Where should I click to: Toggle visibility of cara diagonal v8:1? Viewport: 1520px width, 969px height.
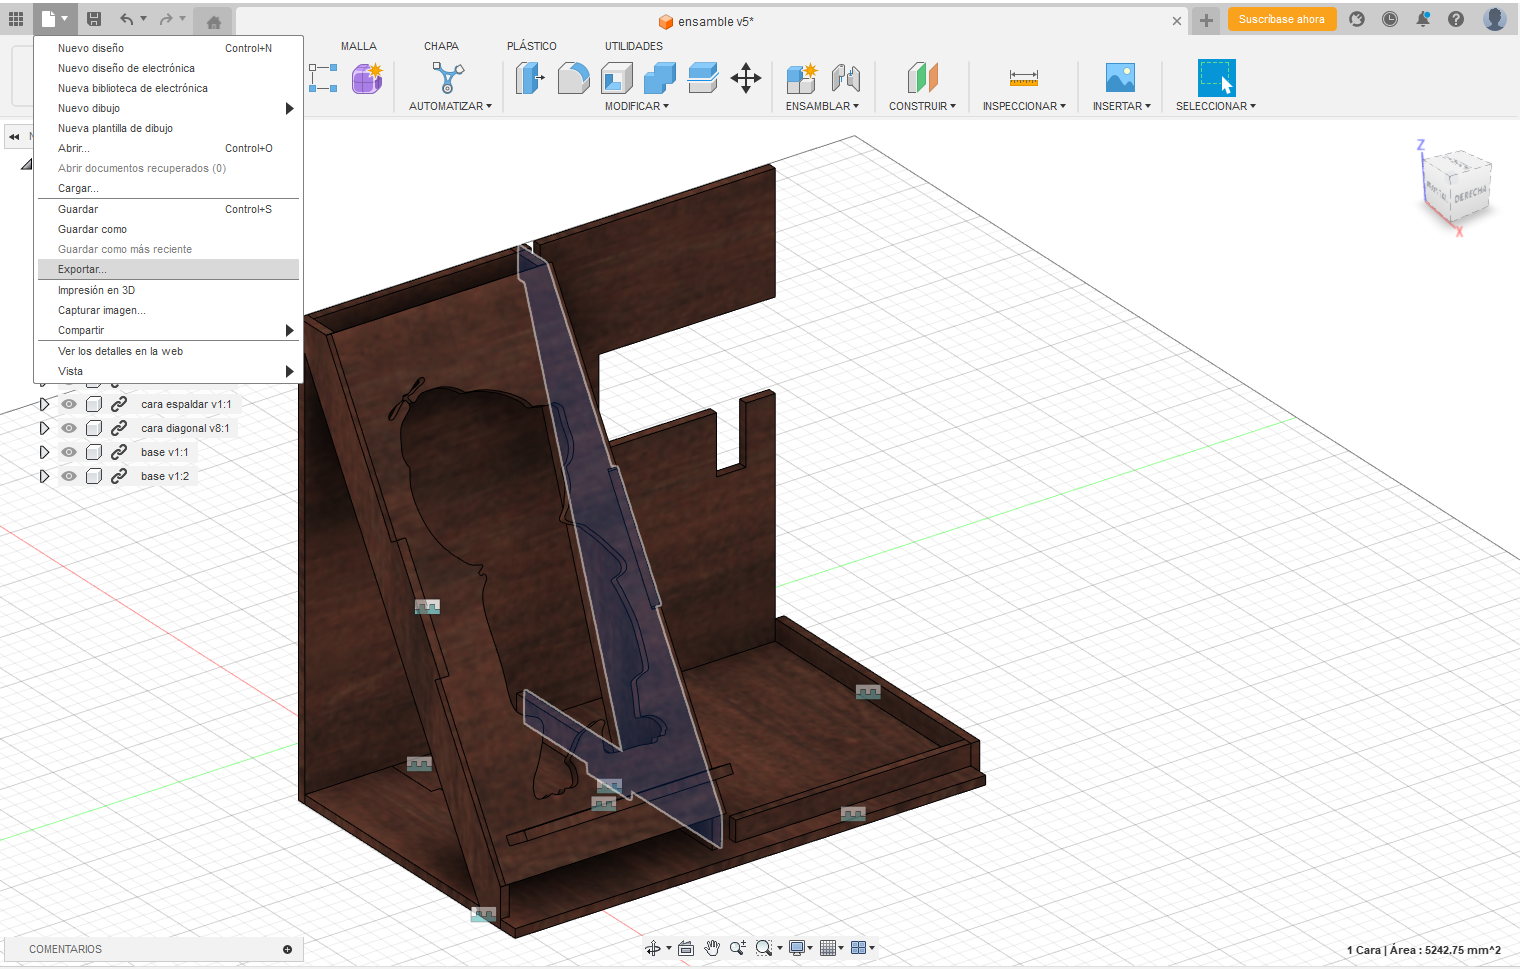pyautogui.click(x=69, y=428)
